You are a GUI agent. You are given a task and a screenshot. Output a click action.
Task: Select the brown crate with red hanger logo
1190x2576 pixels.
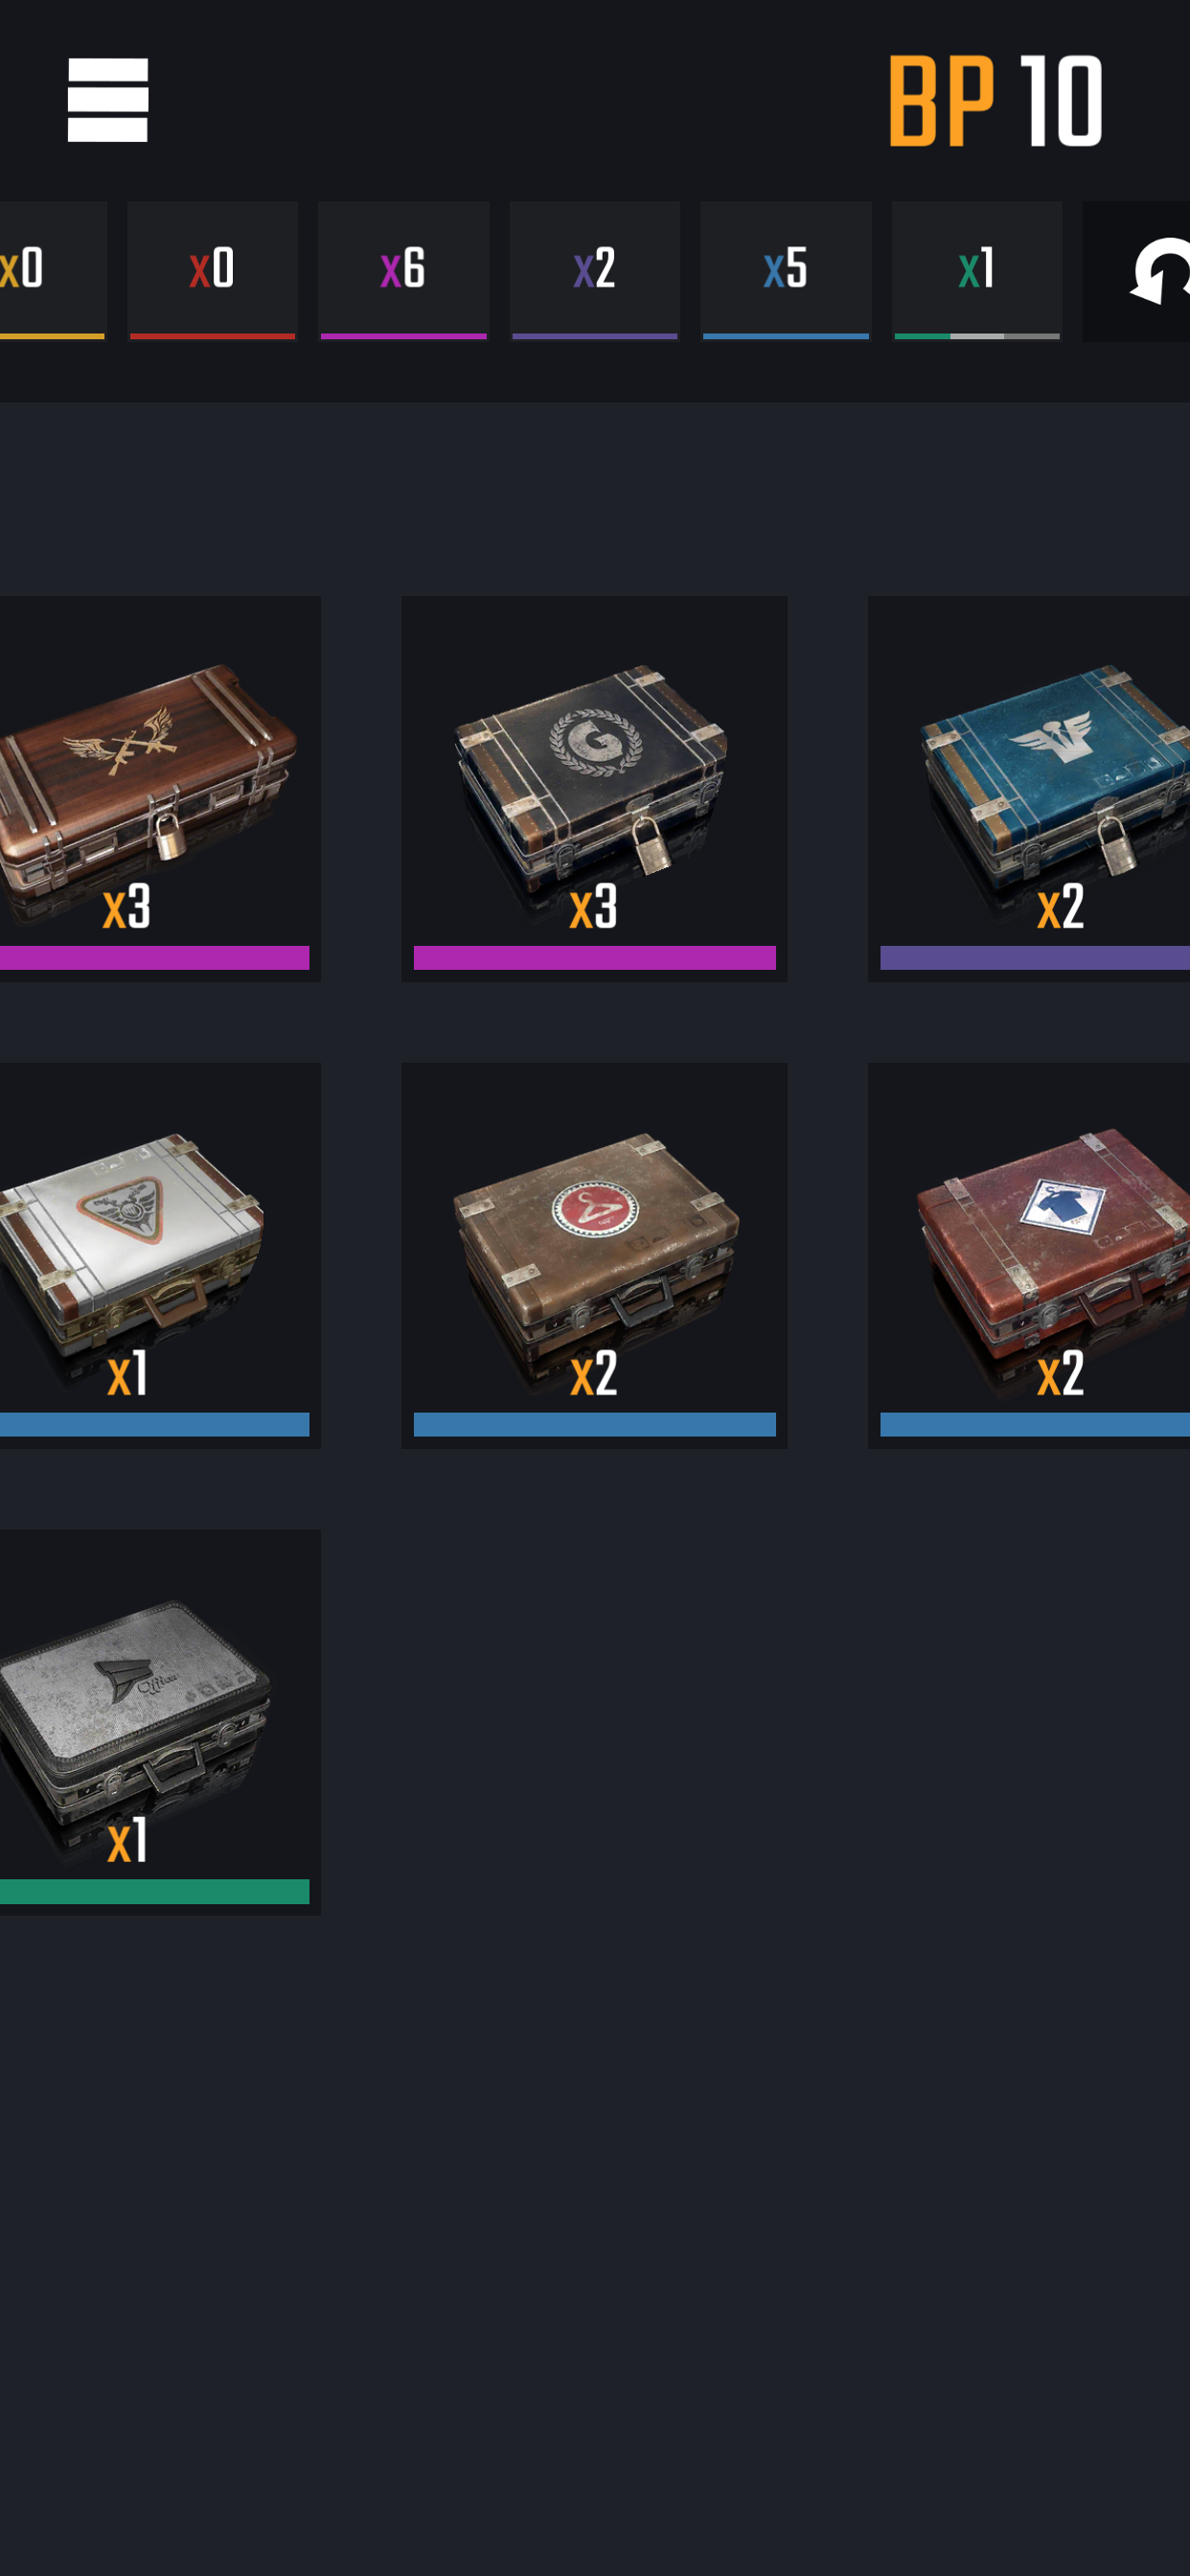pyautogui.click(x=594, y=1255)
